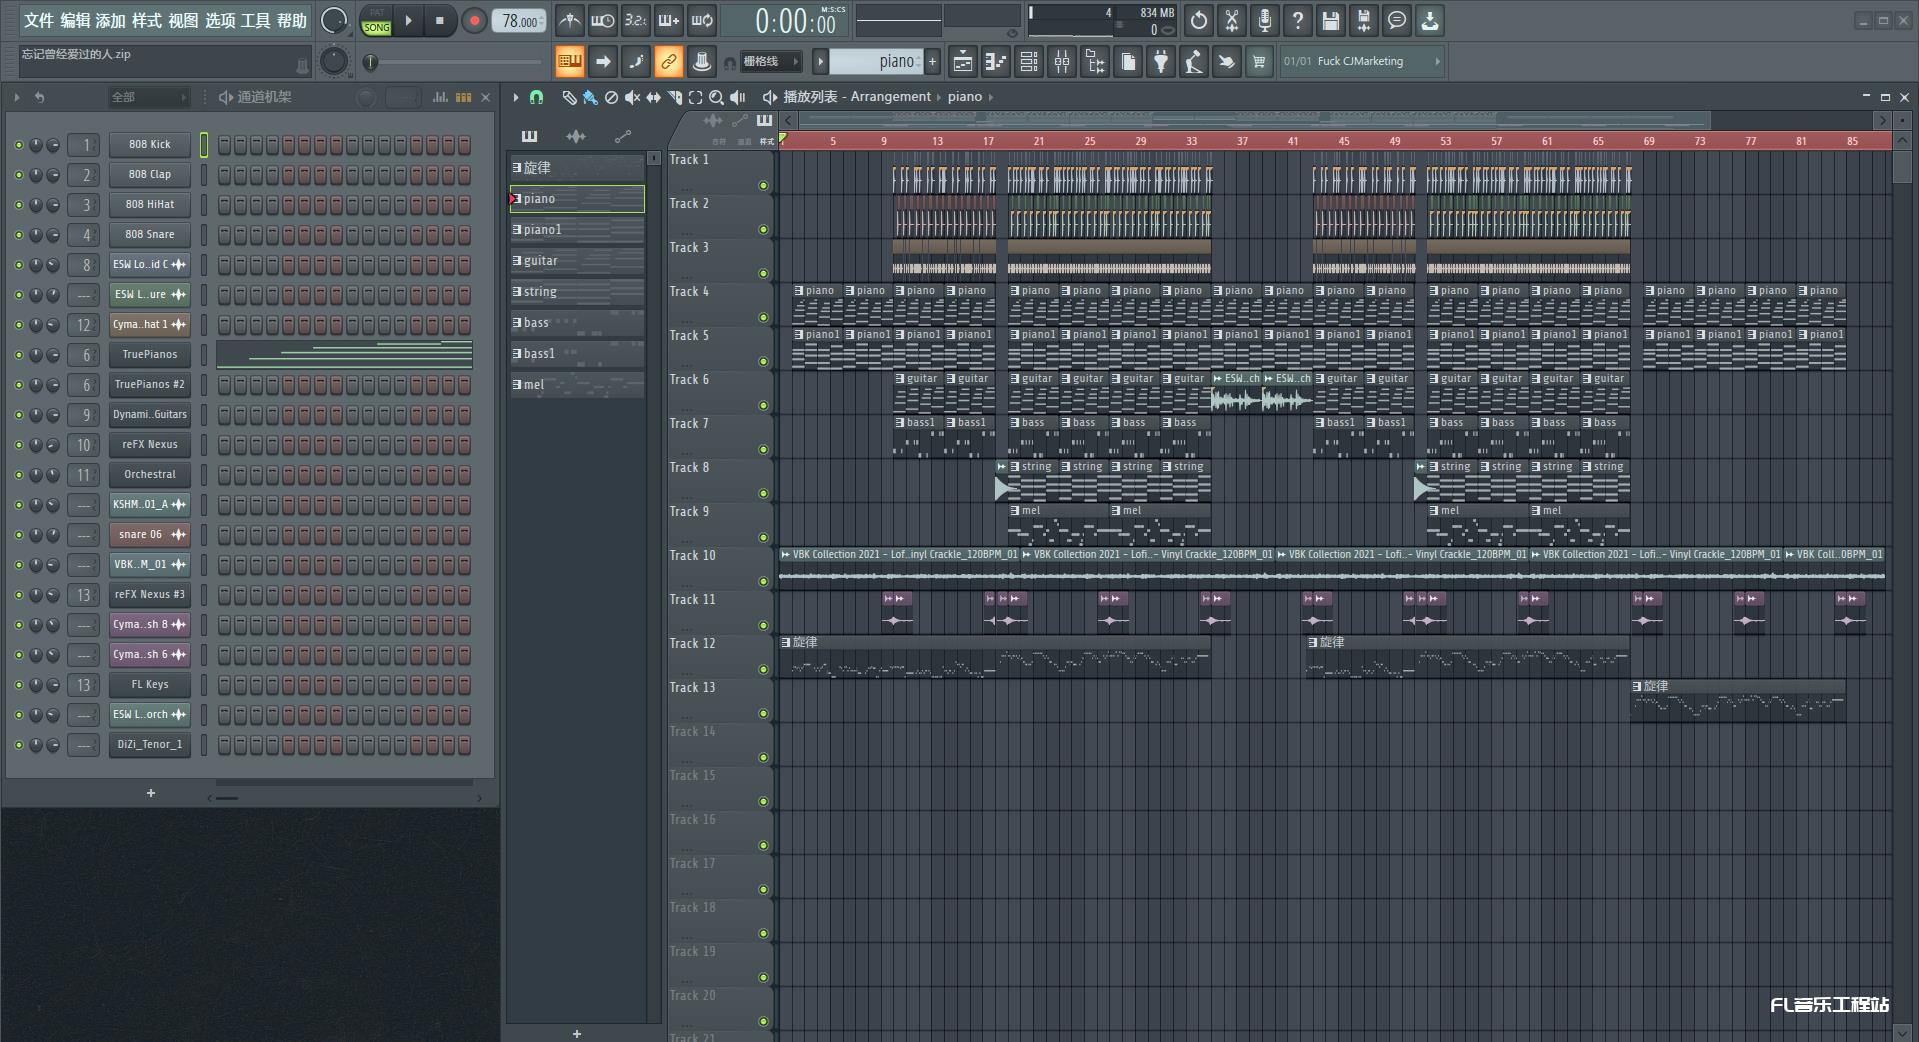Image resolution: width=1919 pixels, height=1042 pixels.
Task: Click the tempo 78.000 field
Action: pyautogui.click(x=519, y=20)
